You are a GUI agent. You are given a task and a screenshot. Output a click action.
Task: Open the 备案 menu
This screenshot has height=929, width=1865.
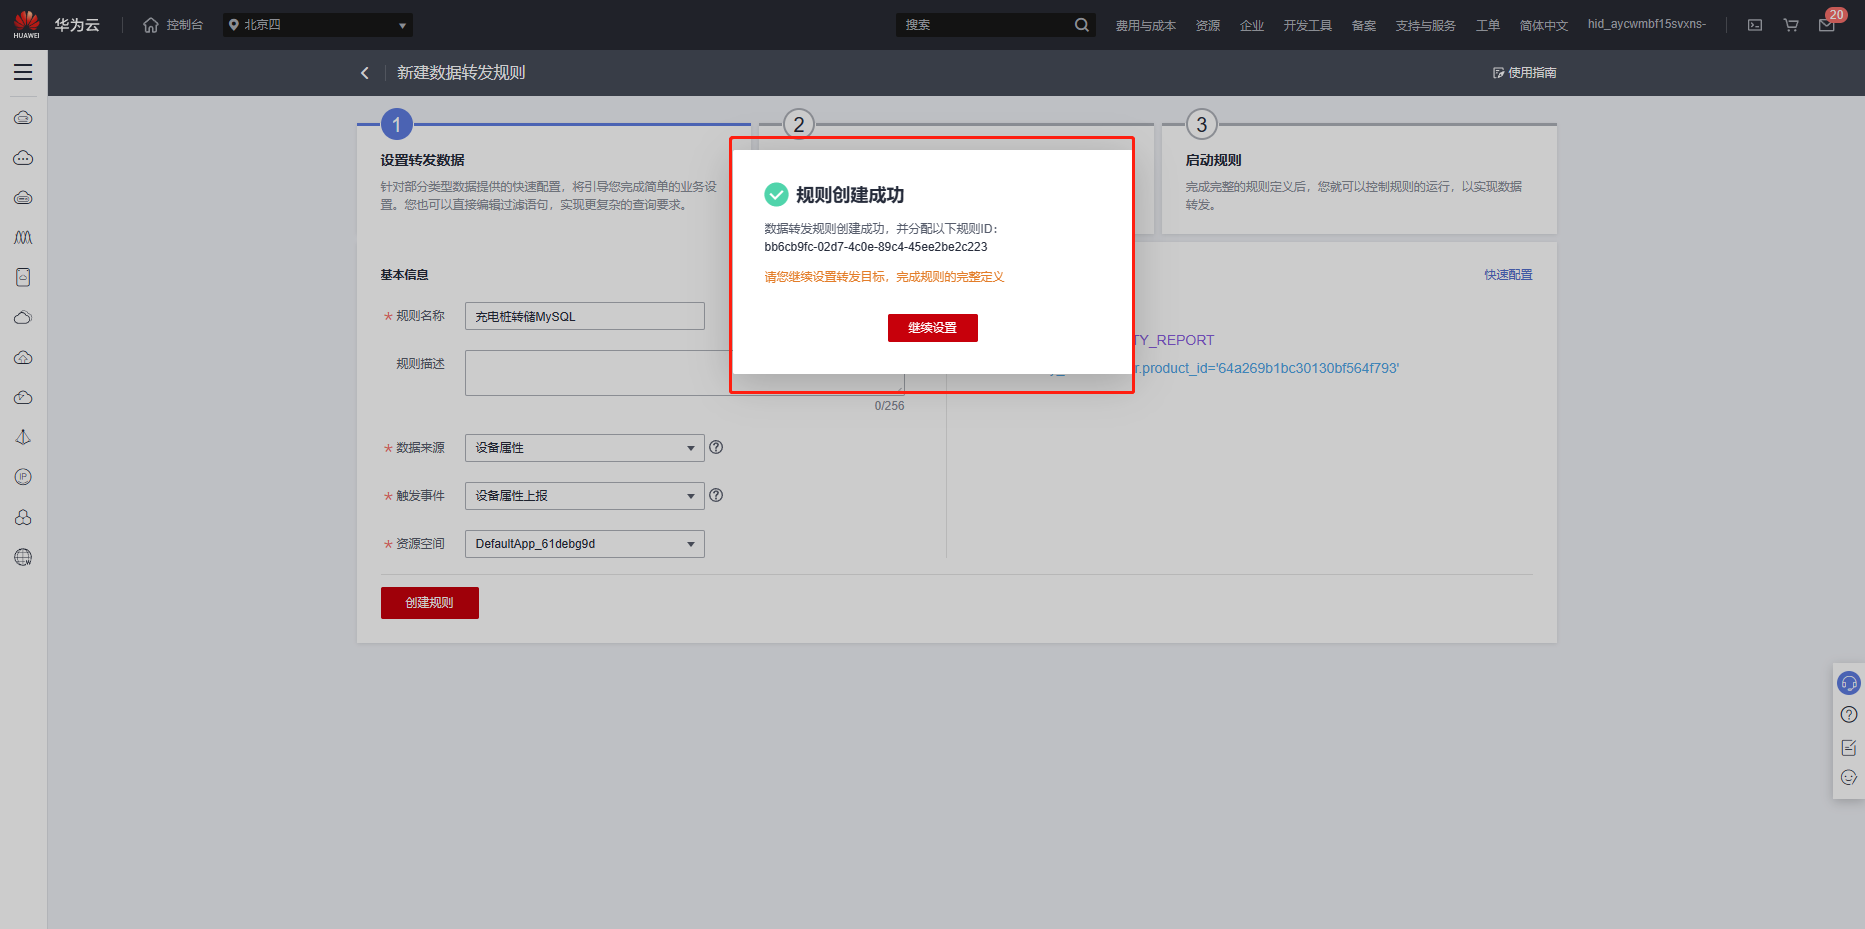1364,25
